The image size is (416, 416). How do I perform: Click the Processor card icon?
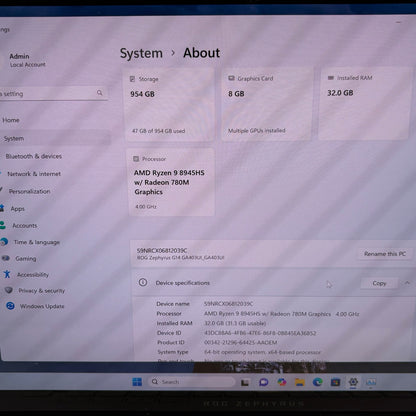point(136,159)
